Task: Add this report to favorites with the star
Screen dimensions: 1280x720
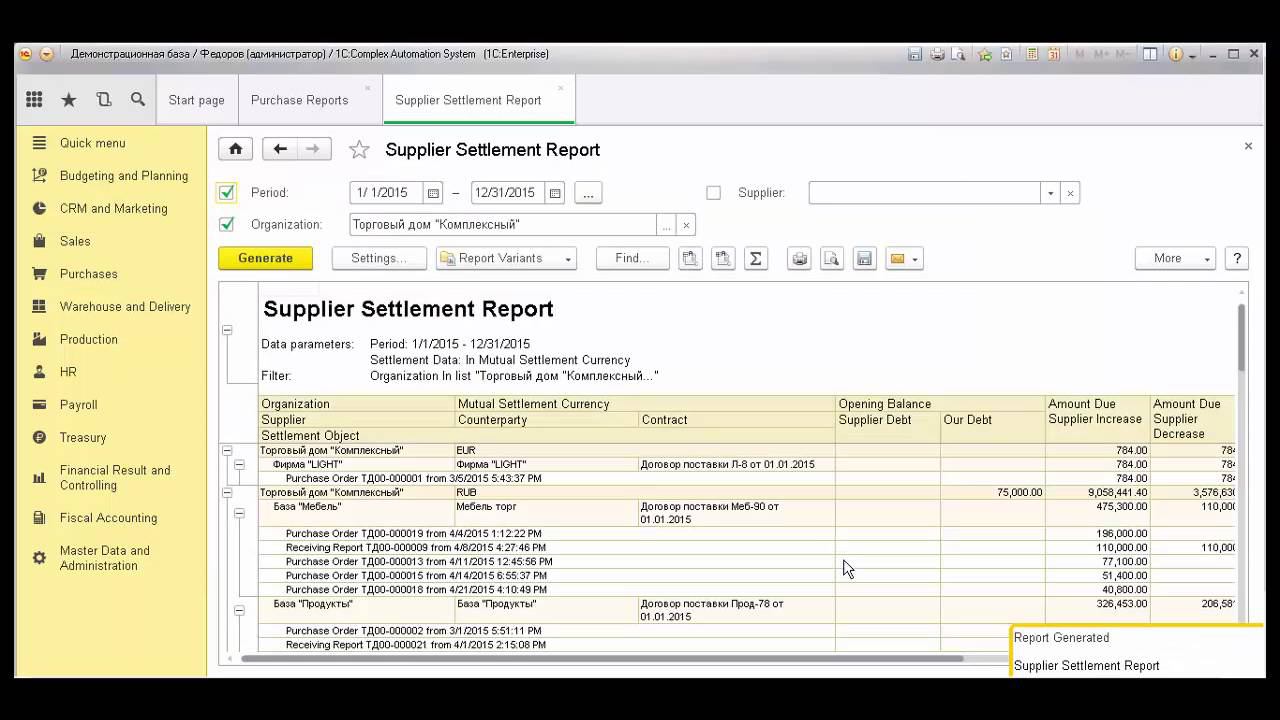Action: [359, 150]
